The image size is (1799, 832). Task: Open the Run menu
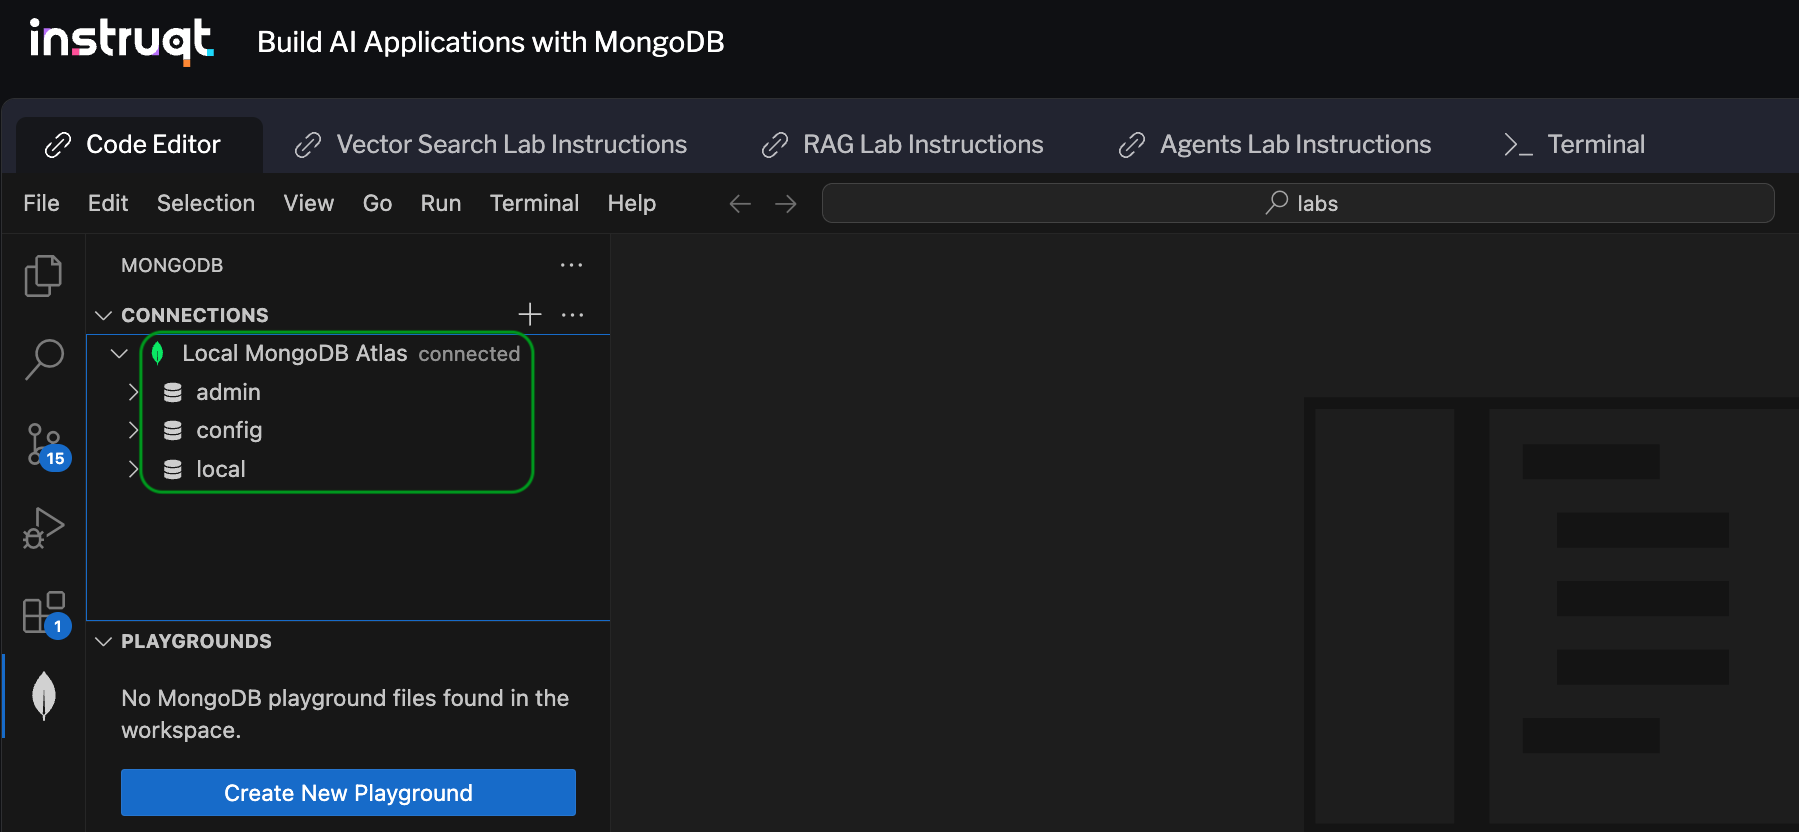pos(441,203)
